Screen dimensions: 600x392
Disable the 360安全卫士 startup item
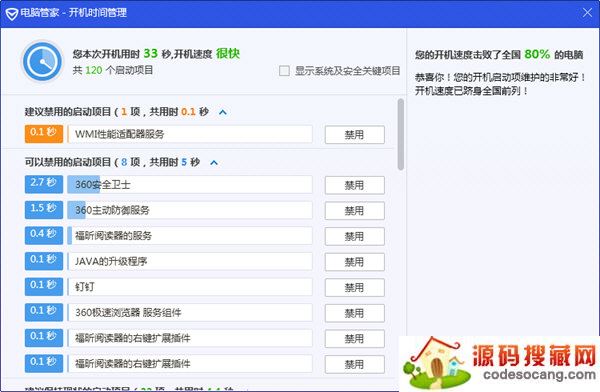[355, 185]
